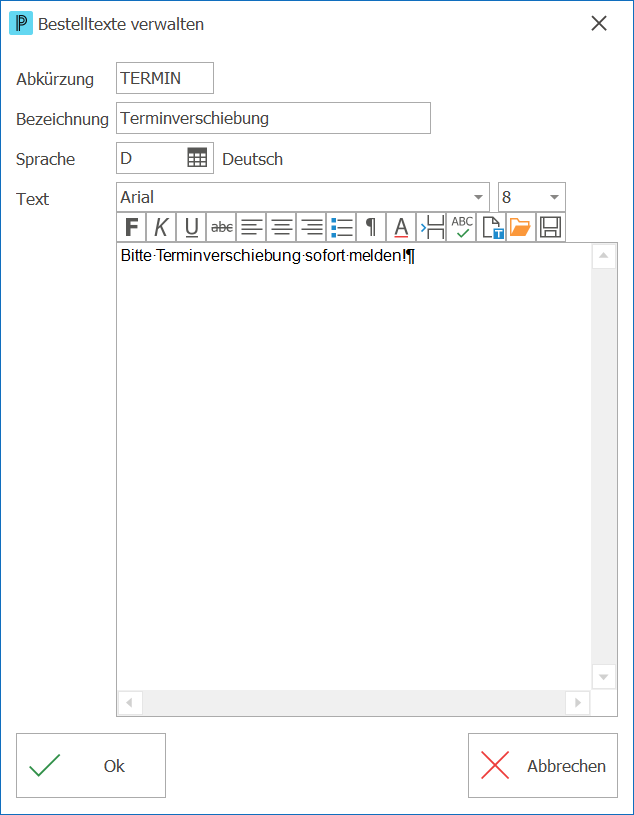This screenshot has width=634, height=815.
Task: Click the Bestelltexte app logo icon
Action: click(x=21, y=24)
